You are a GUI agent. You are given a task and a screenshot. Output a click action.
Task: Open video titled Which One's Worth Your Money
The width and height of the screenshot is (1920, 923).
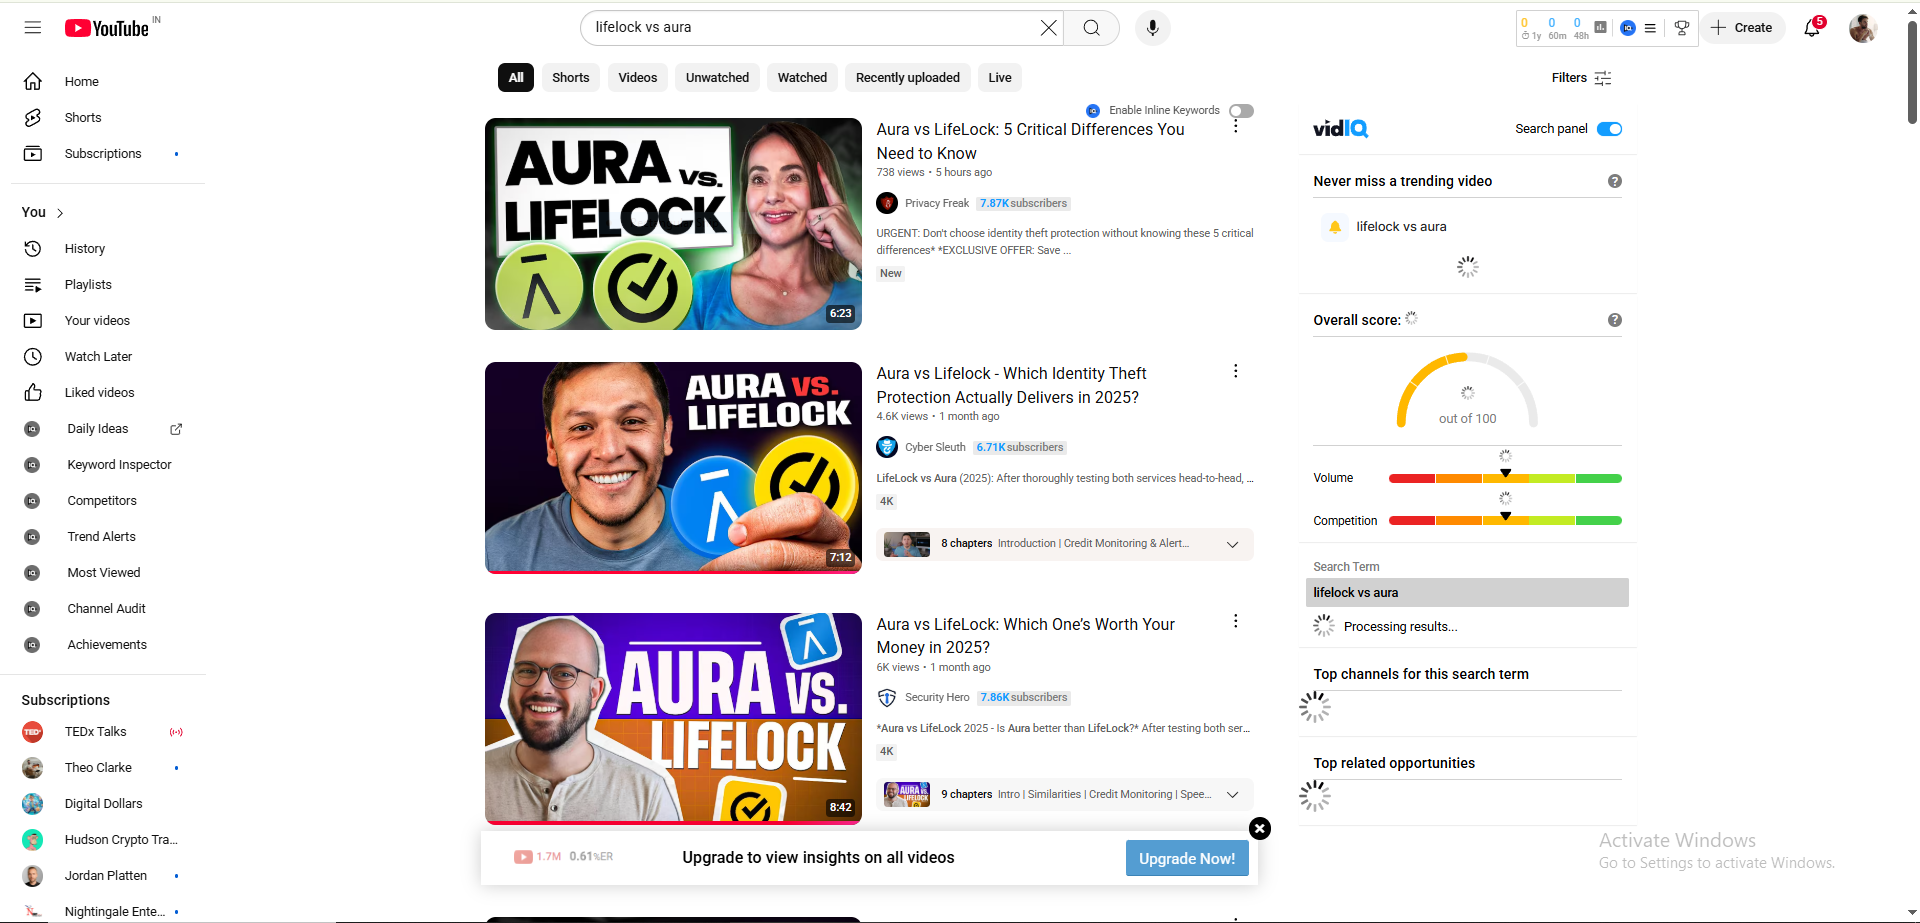[1025, 636]
